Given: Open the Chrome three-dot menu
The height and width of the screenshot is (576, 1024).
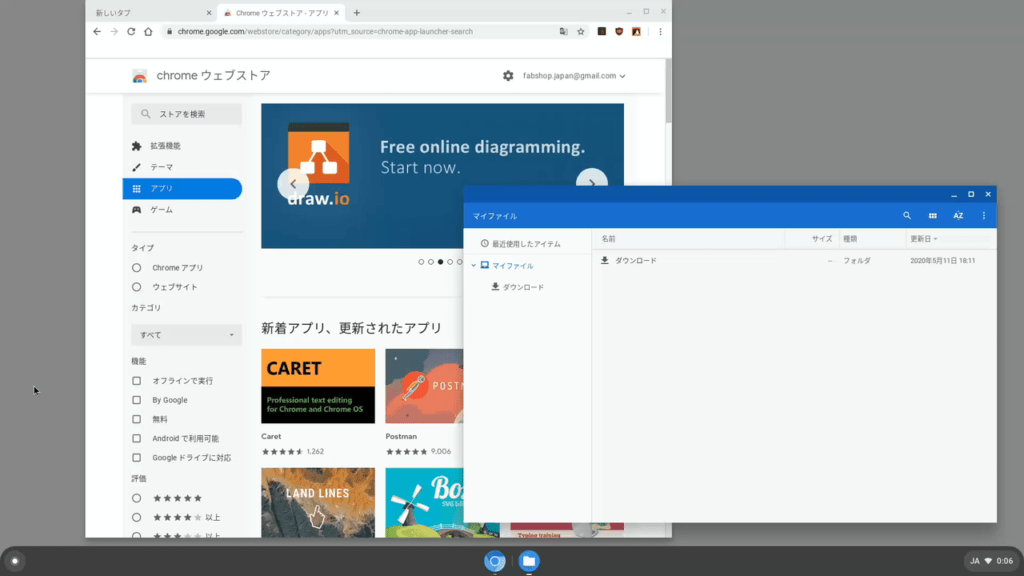Looking at the screenshot, I should pos(660,31).
